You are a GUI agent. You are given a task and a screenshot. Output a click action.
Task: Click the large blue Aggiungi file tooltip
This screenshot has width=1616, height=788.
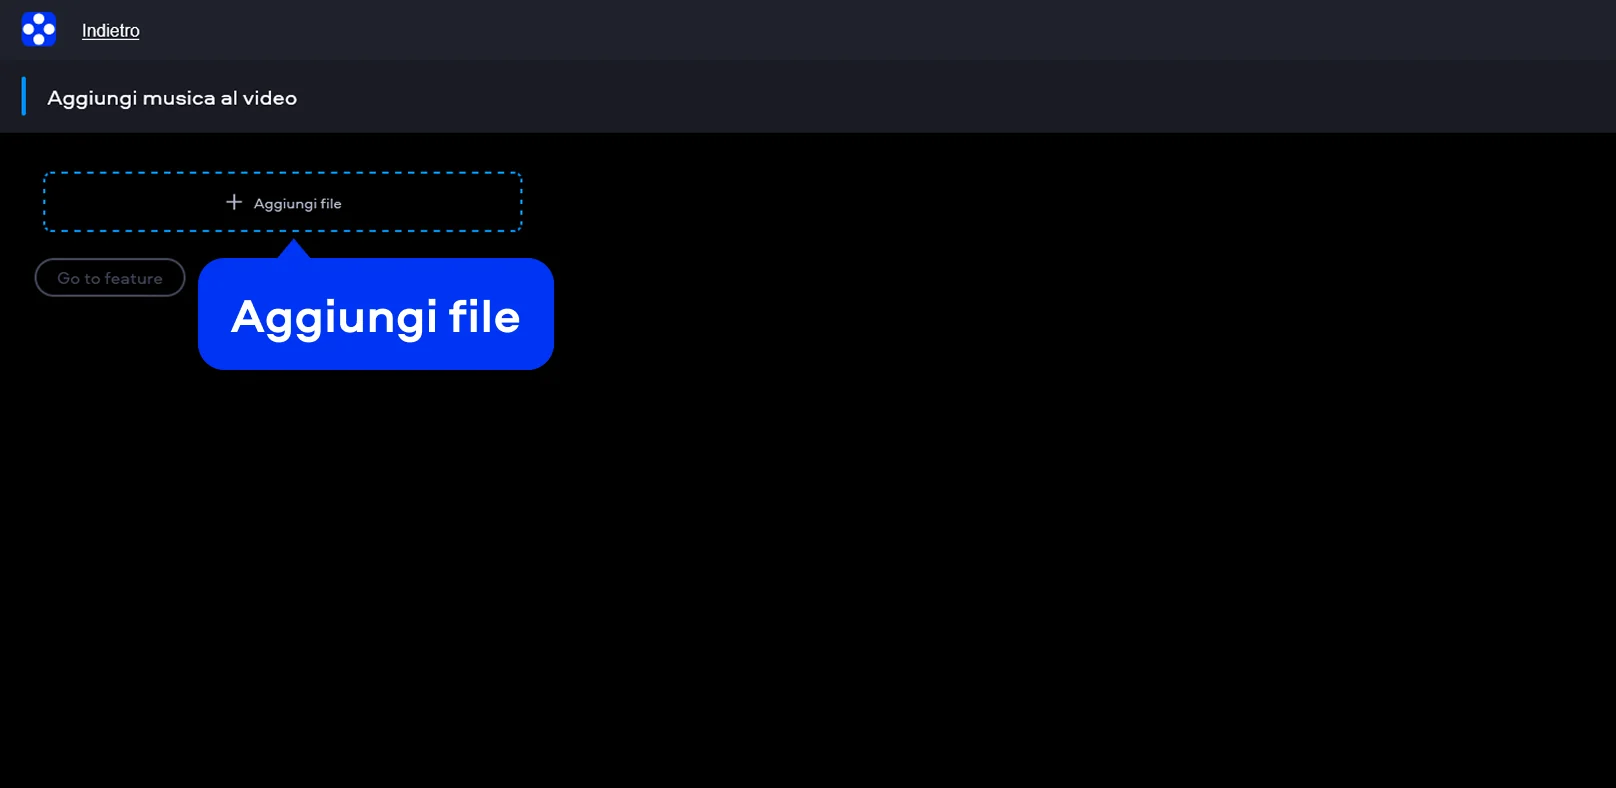tap(376, 314)
